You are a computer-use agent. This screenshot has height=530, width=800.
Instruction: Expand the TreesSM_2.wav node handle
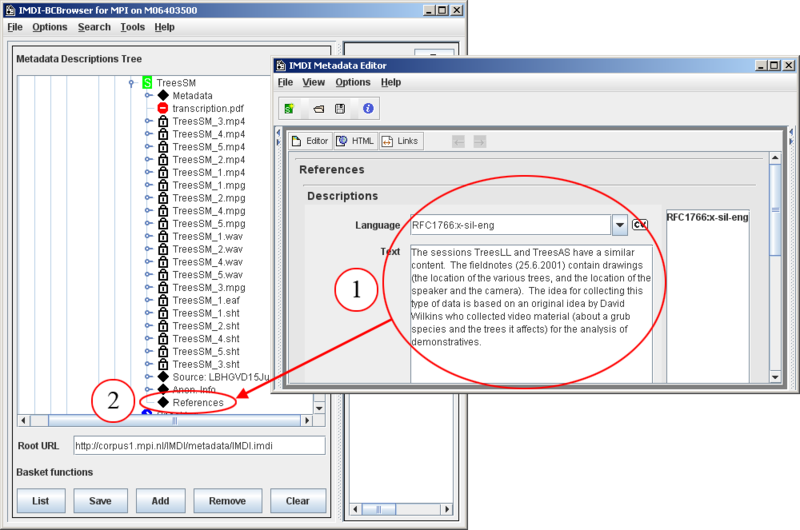(148, 249)
